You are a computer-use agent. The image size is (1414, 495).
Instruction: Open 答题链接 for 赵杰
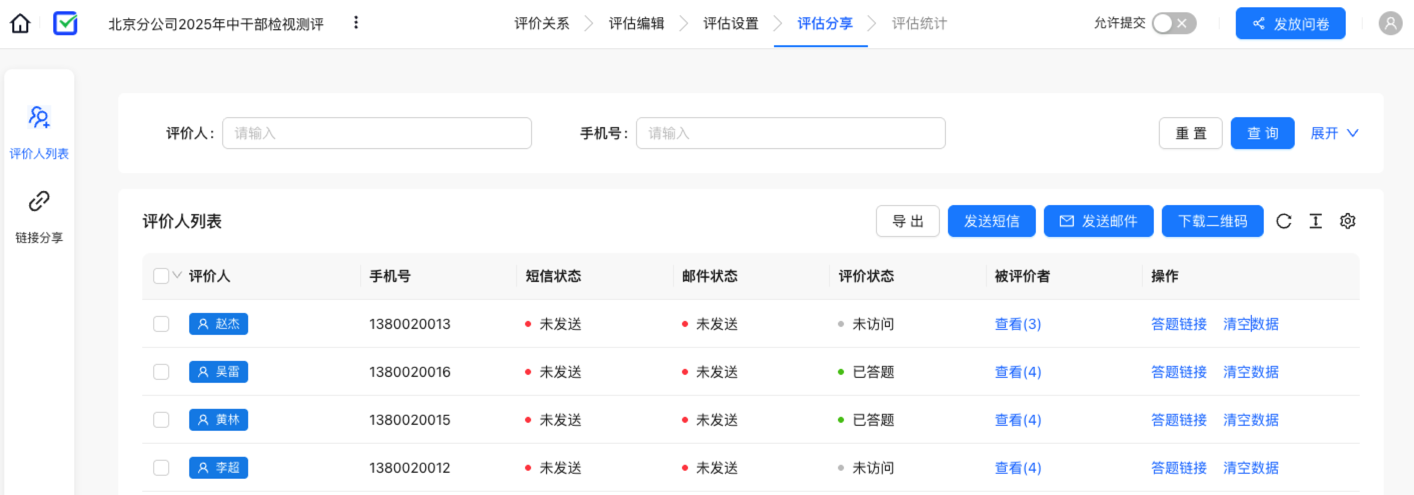1179,324
